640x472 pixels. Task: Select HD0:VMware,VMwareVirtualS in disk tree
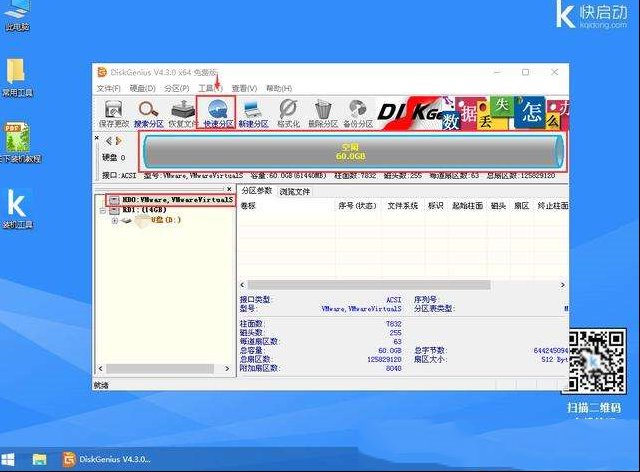[178, 200]
